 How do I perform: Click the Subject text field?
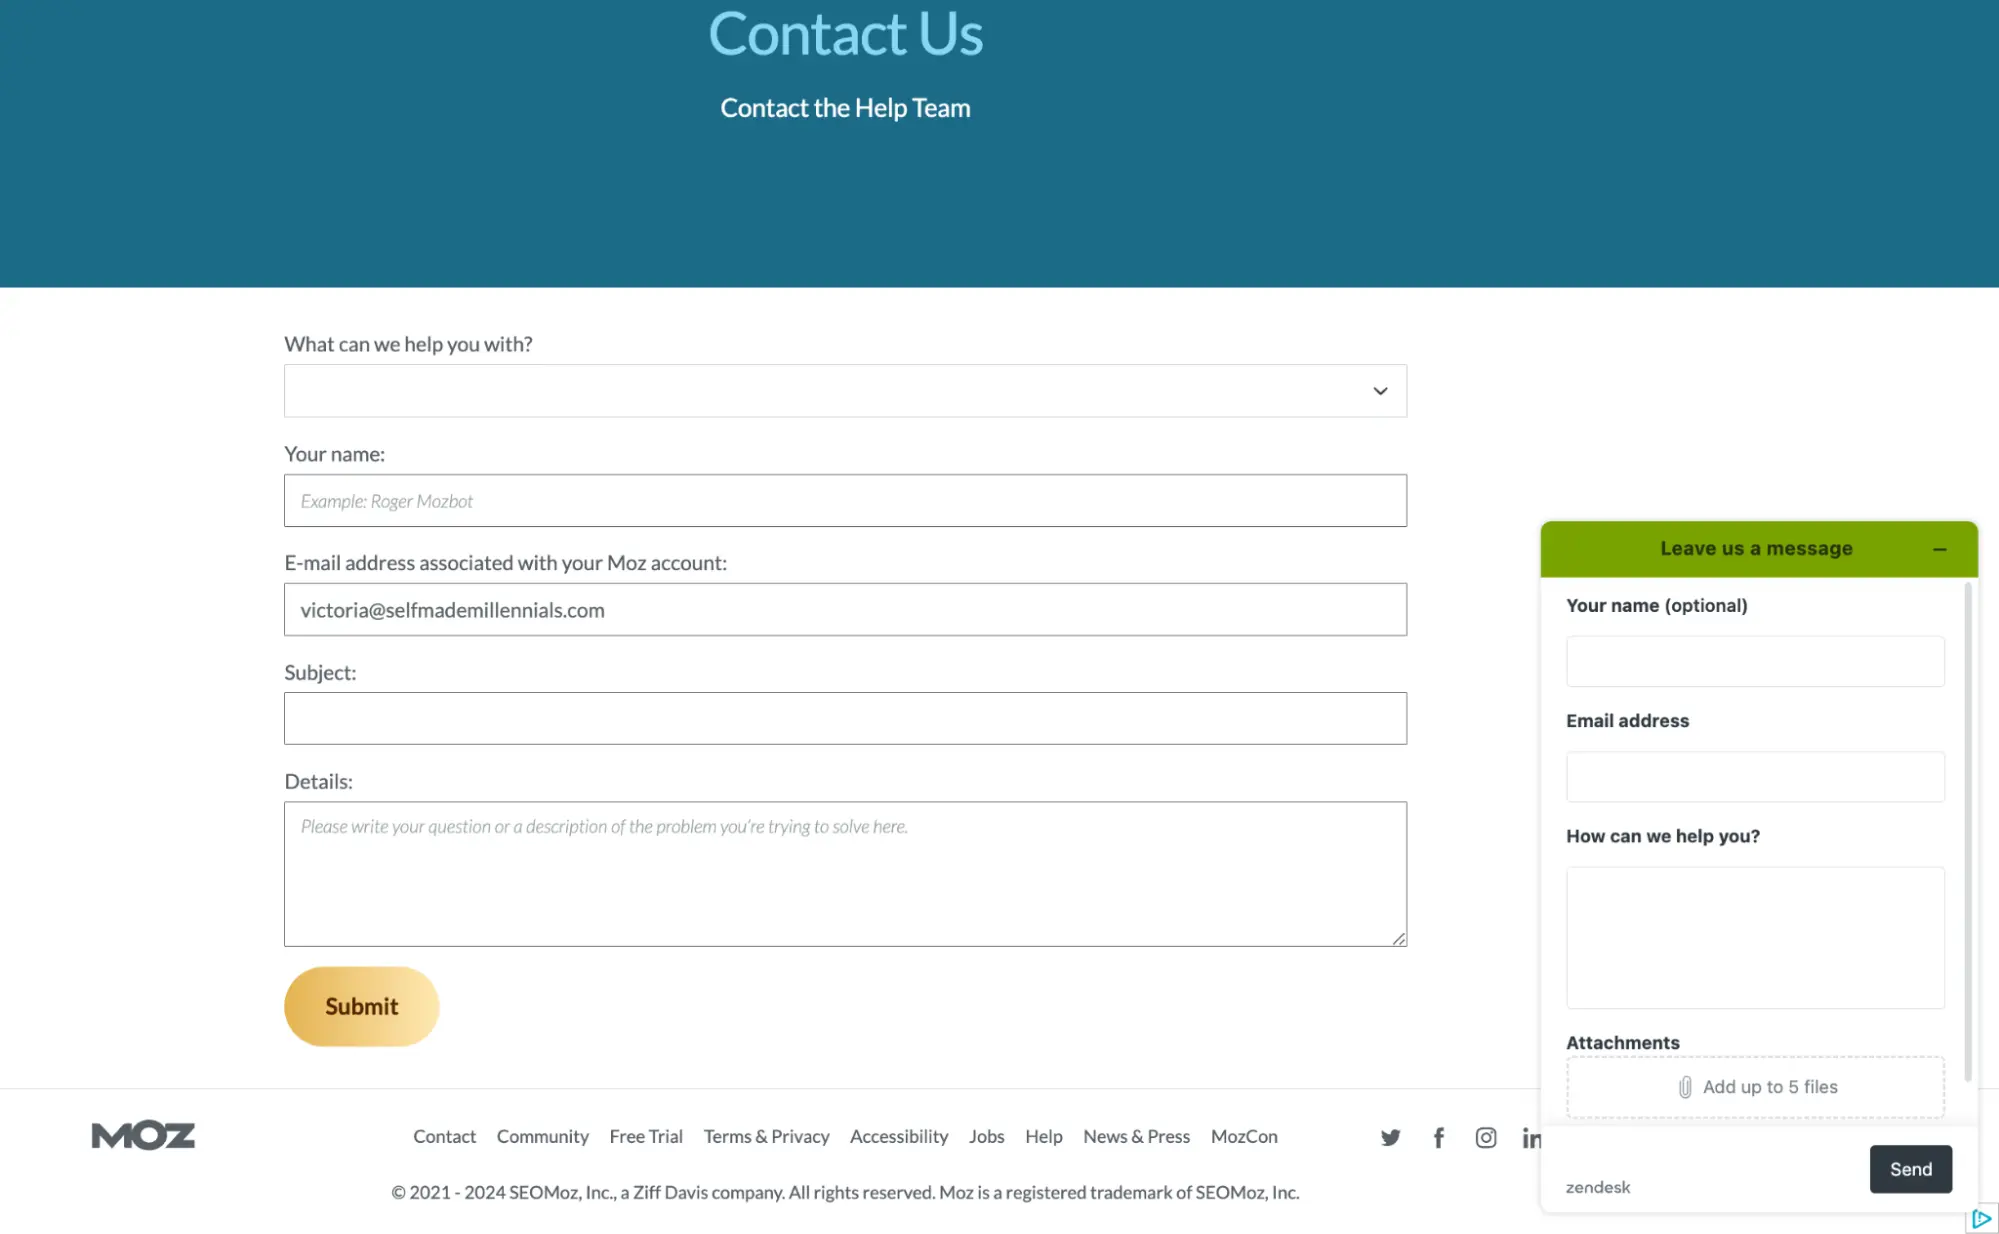[x=845, y=718]
